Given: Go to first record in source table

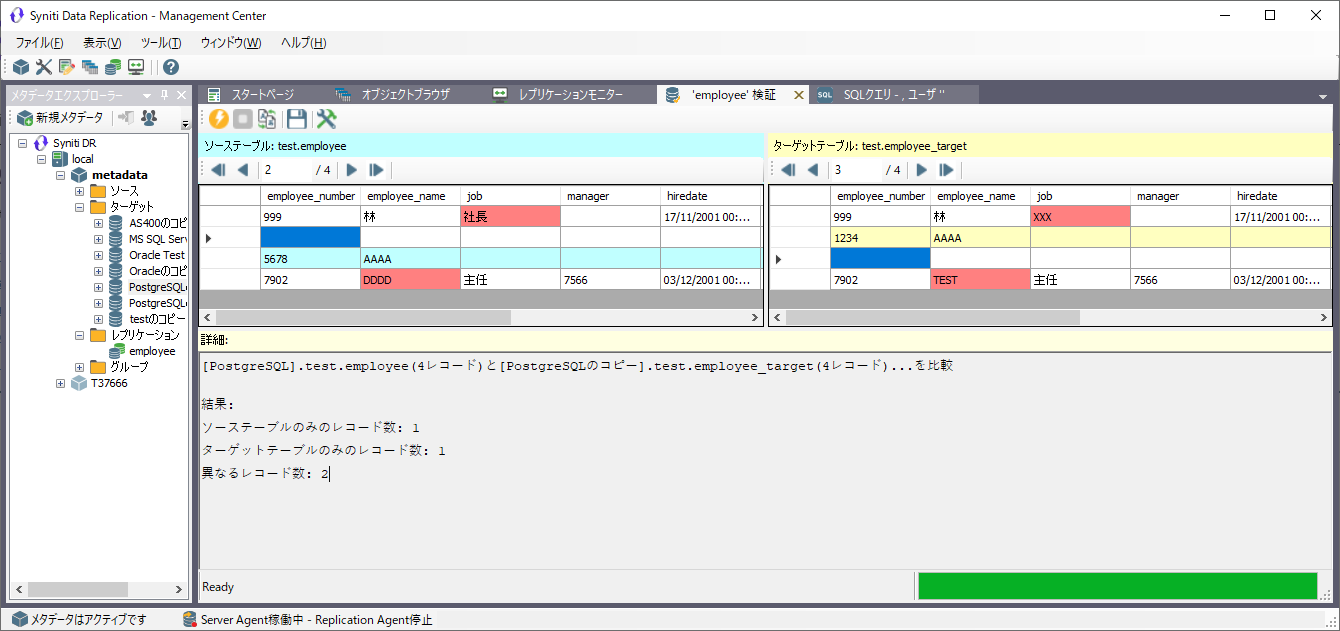Looking at the screenshot, I should point(219,170).
